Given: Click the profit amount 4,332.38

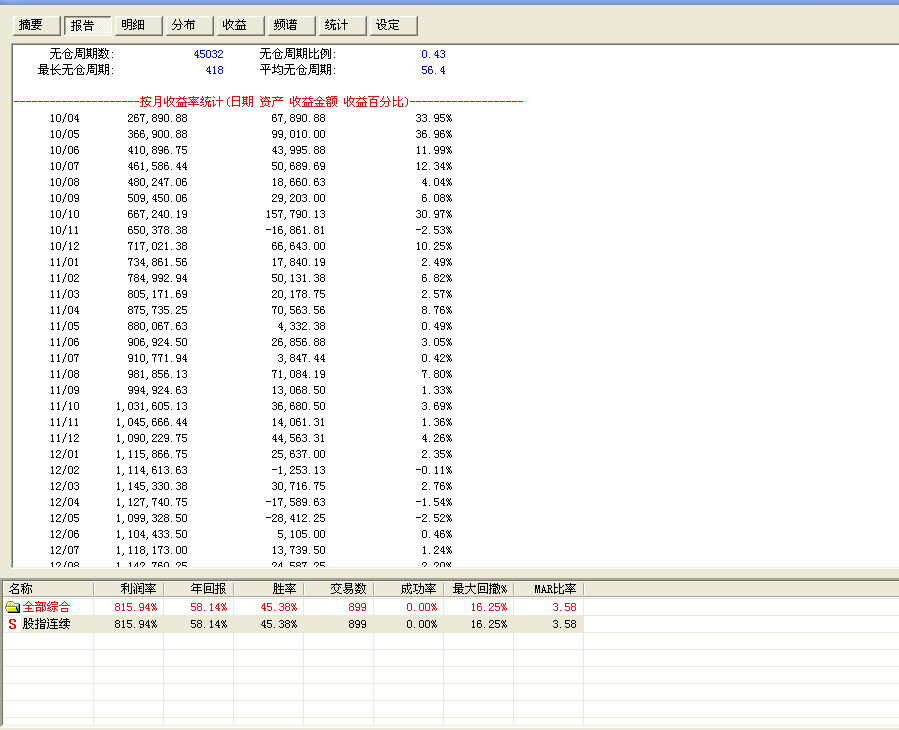Looking at the screenshot, I should point(301,327).
